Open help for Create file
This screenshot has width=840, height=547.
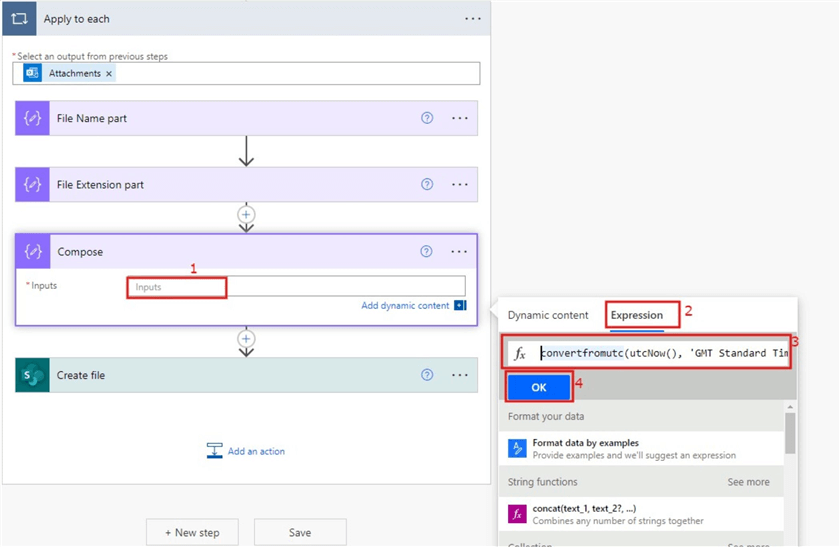[x=427, y=375]
